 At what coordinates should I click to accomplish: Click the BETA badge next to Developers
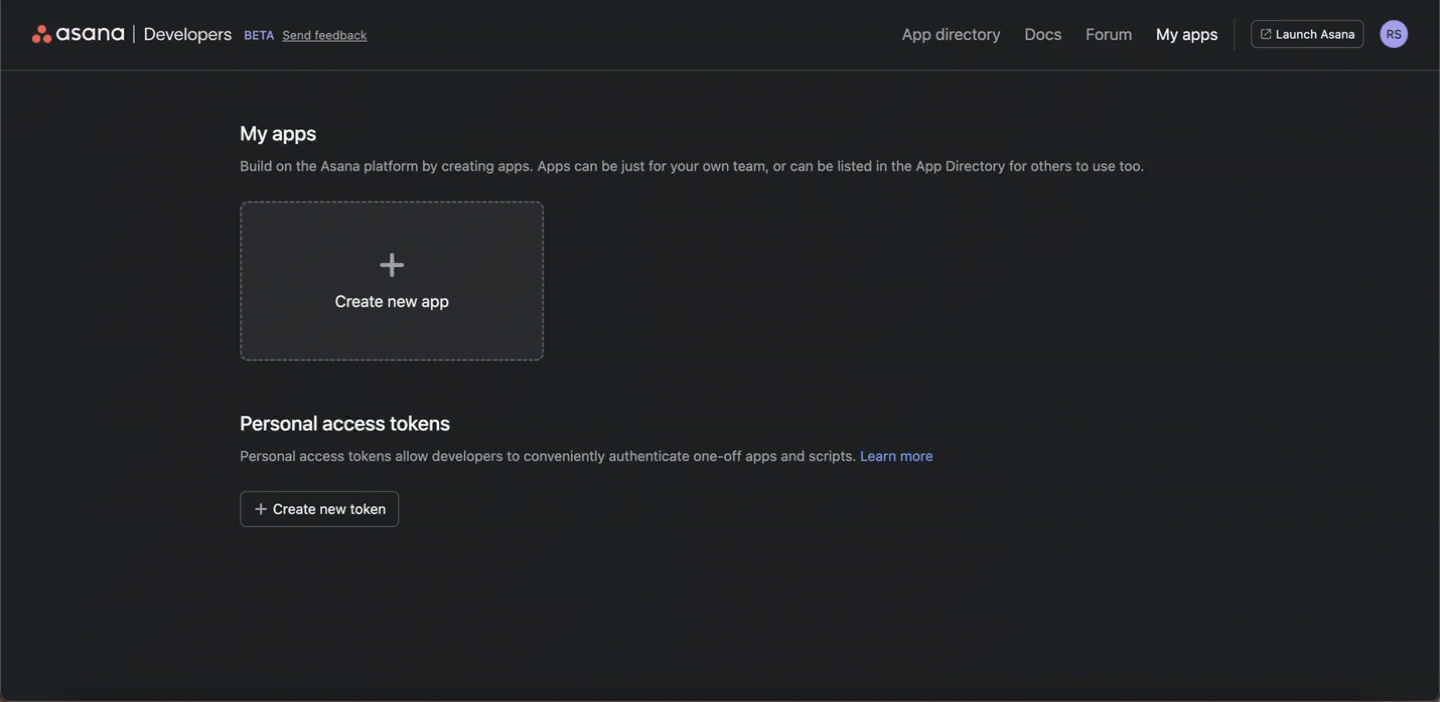(259, 35)
